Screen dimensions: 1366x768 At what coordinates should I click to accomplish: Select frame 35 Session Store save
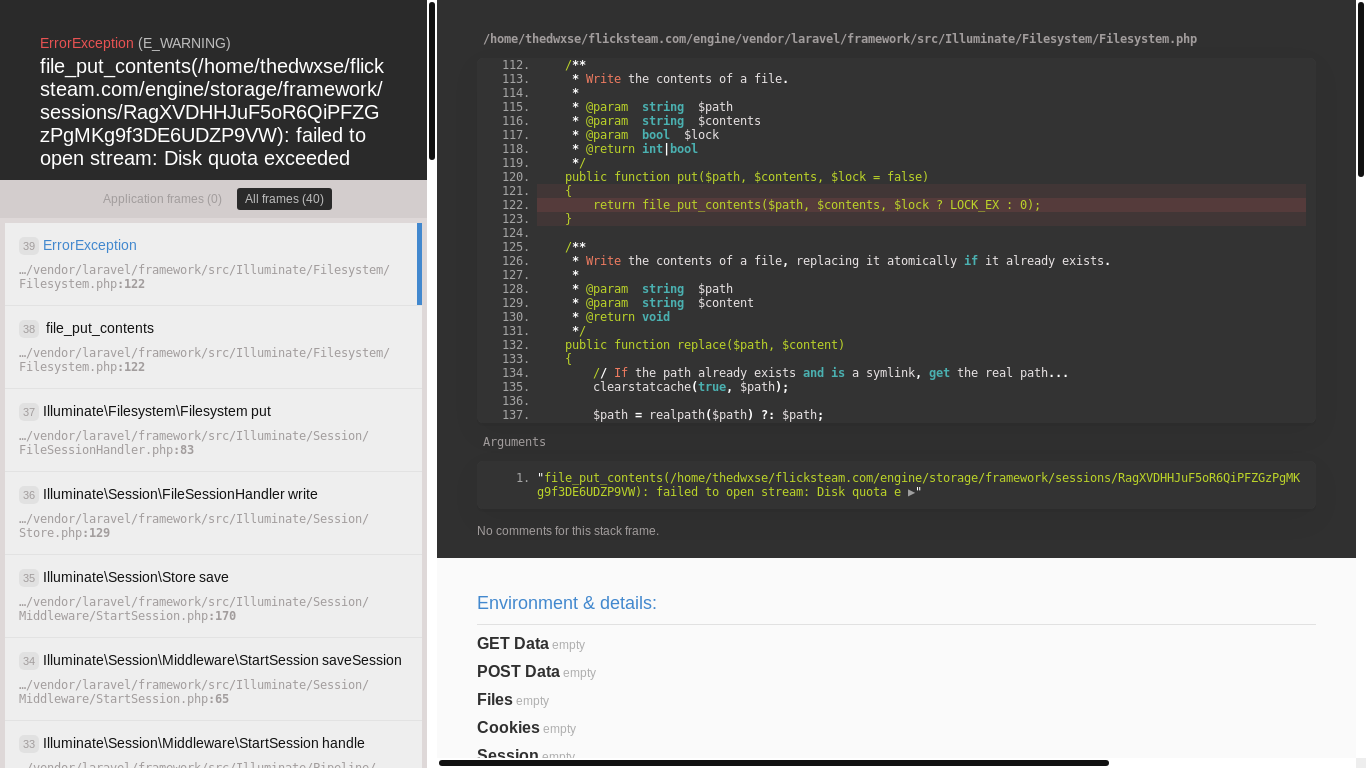pyautogui.click(x=213, y=596)
